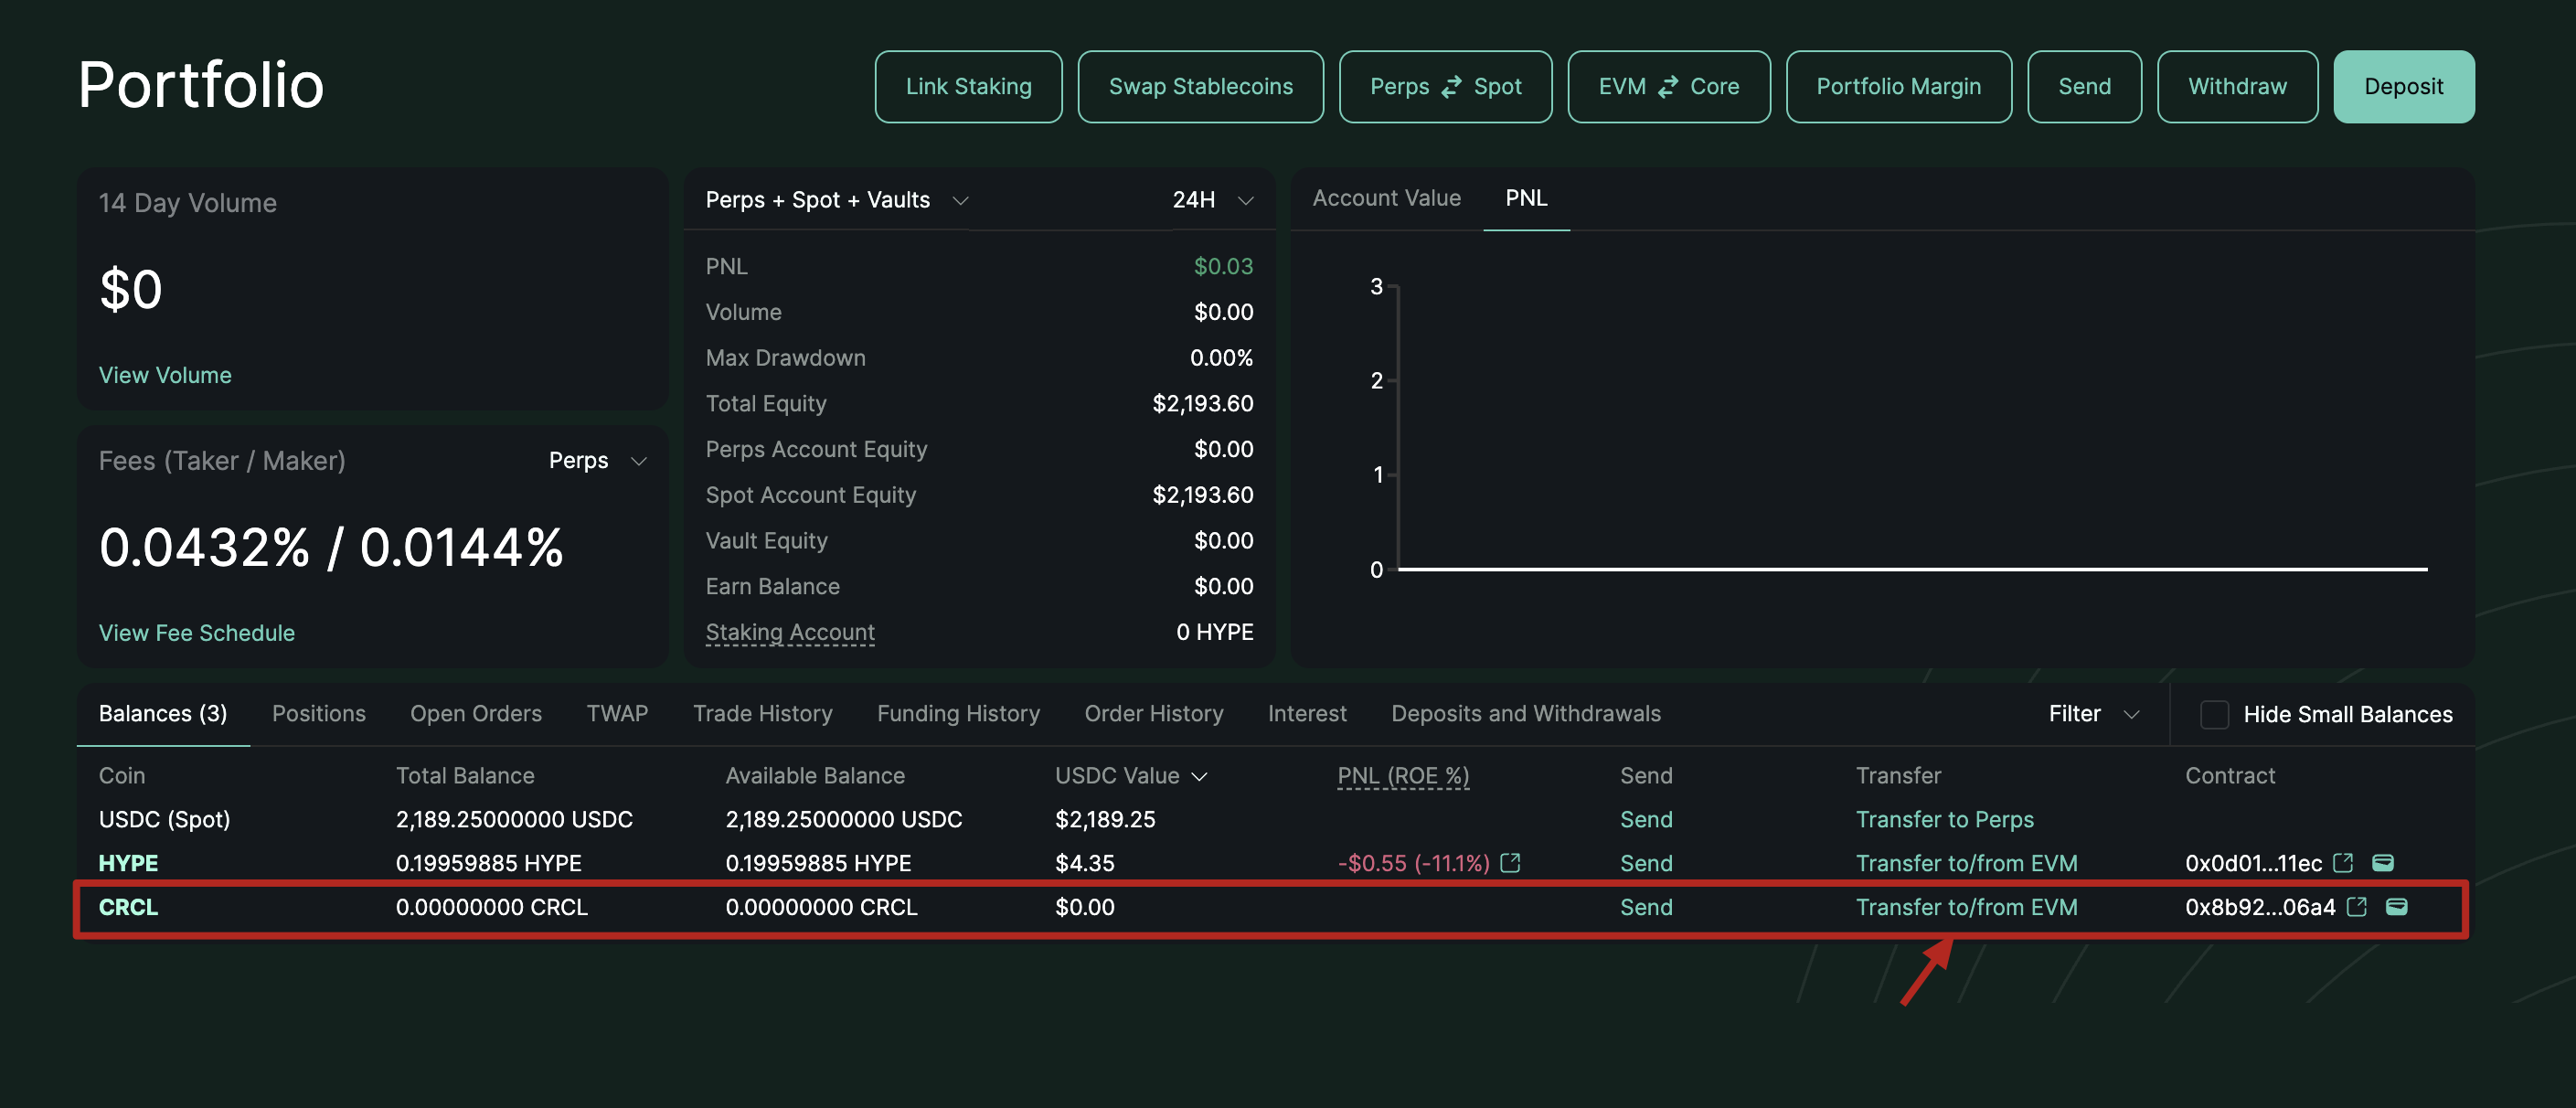2576x1108 pixels.
Task: Click Transfer to/from EVM for CRCL
Action: (1966, 906)
